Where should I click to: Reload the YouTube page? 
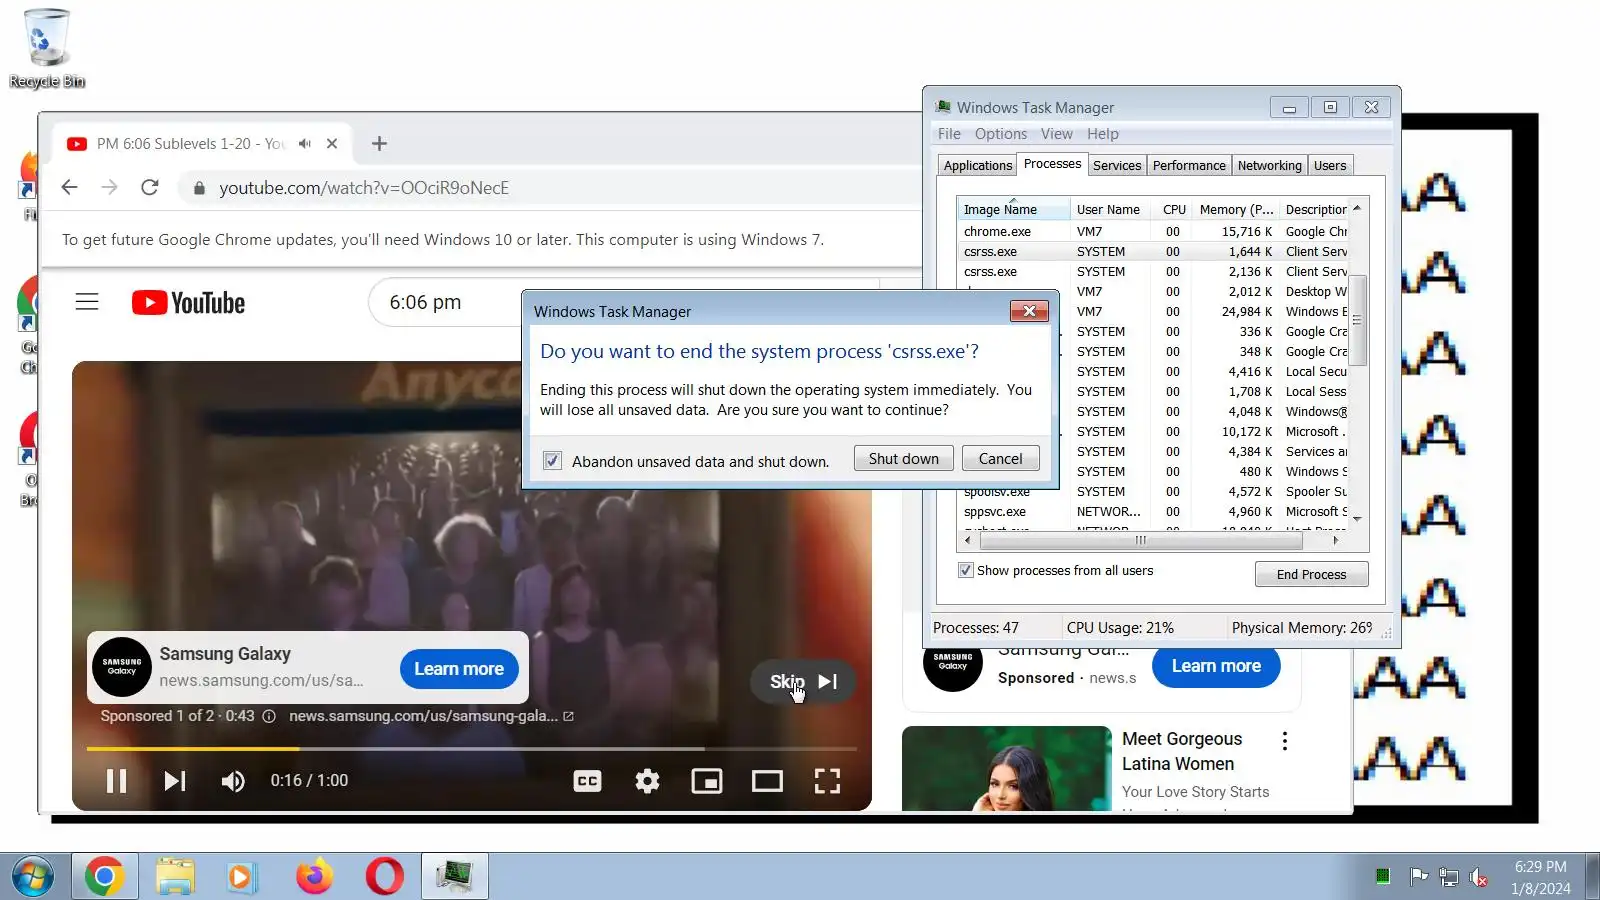tap(150, 188)
